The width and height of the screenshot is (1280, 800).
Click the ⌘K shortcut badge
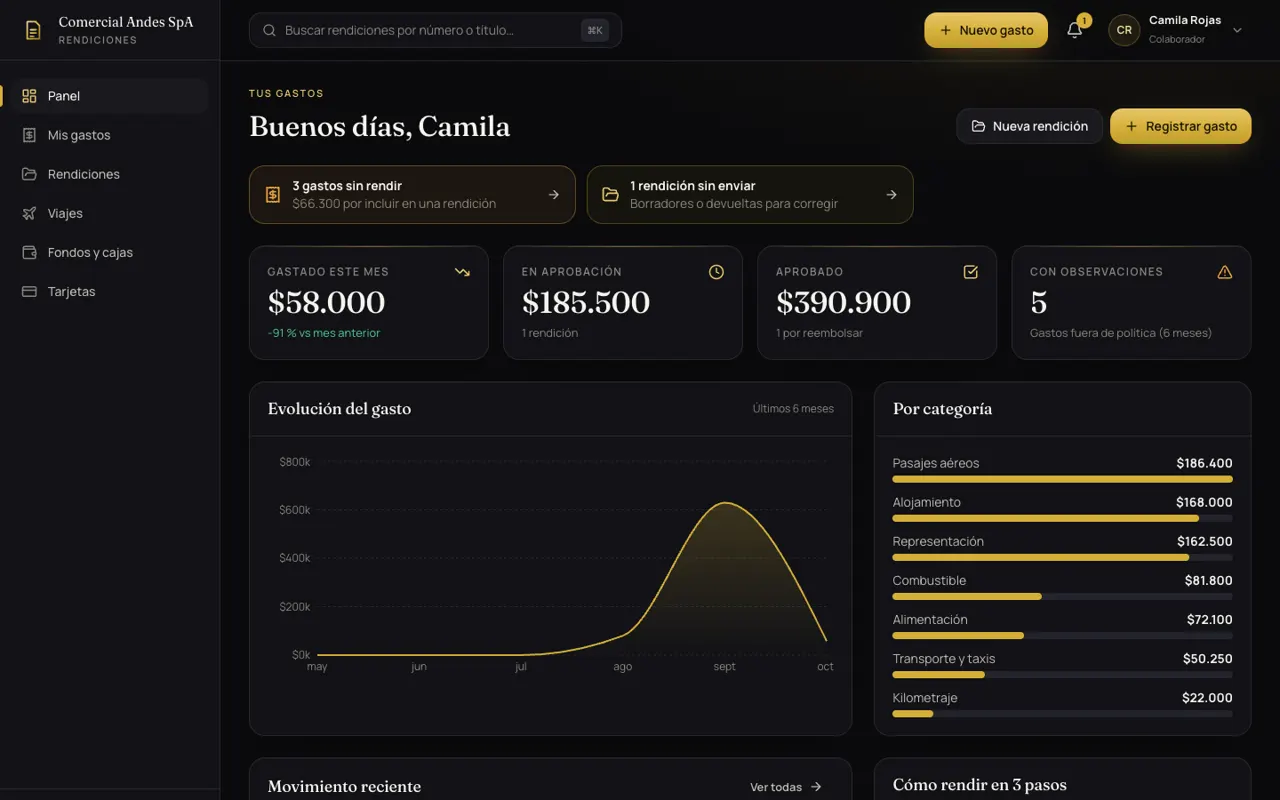tap(595, 30)
